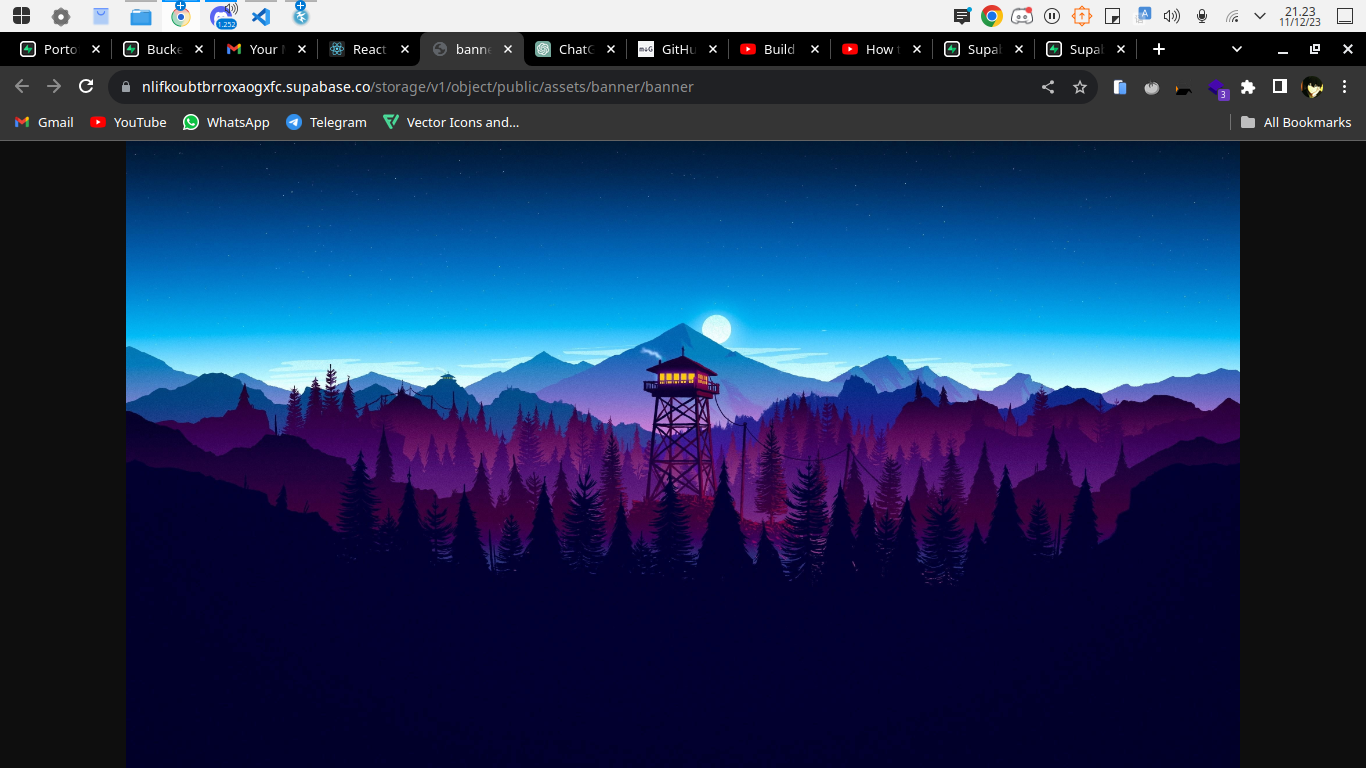Open the ChatGPT extension icon in toolbar
Screen dimensions: 1366x768
(x=1183, y=87)
